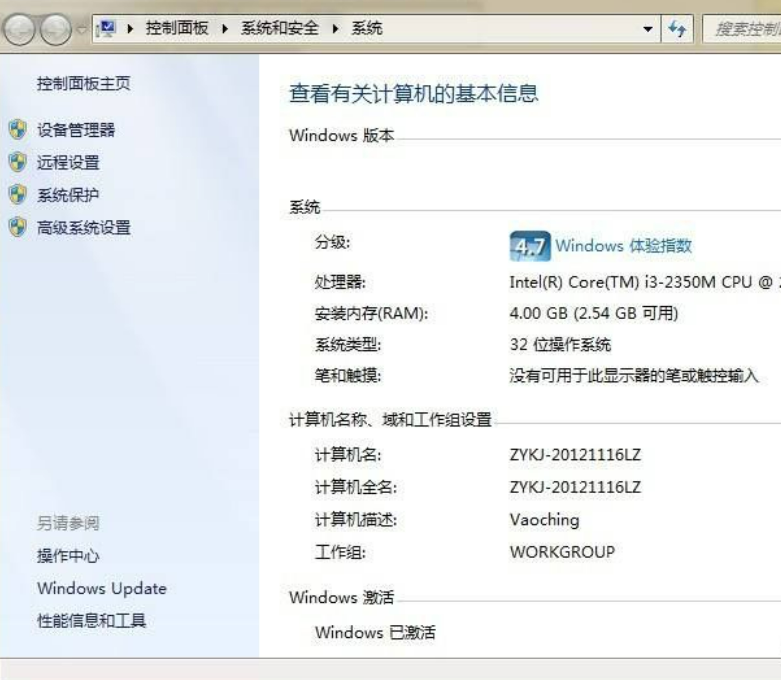
Task: Click the refresh button beside address bar
Action: [x=678, y=29]
